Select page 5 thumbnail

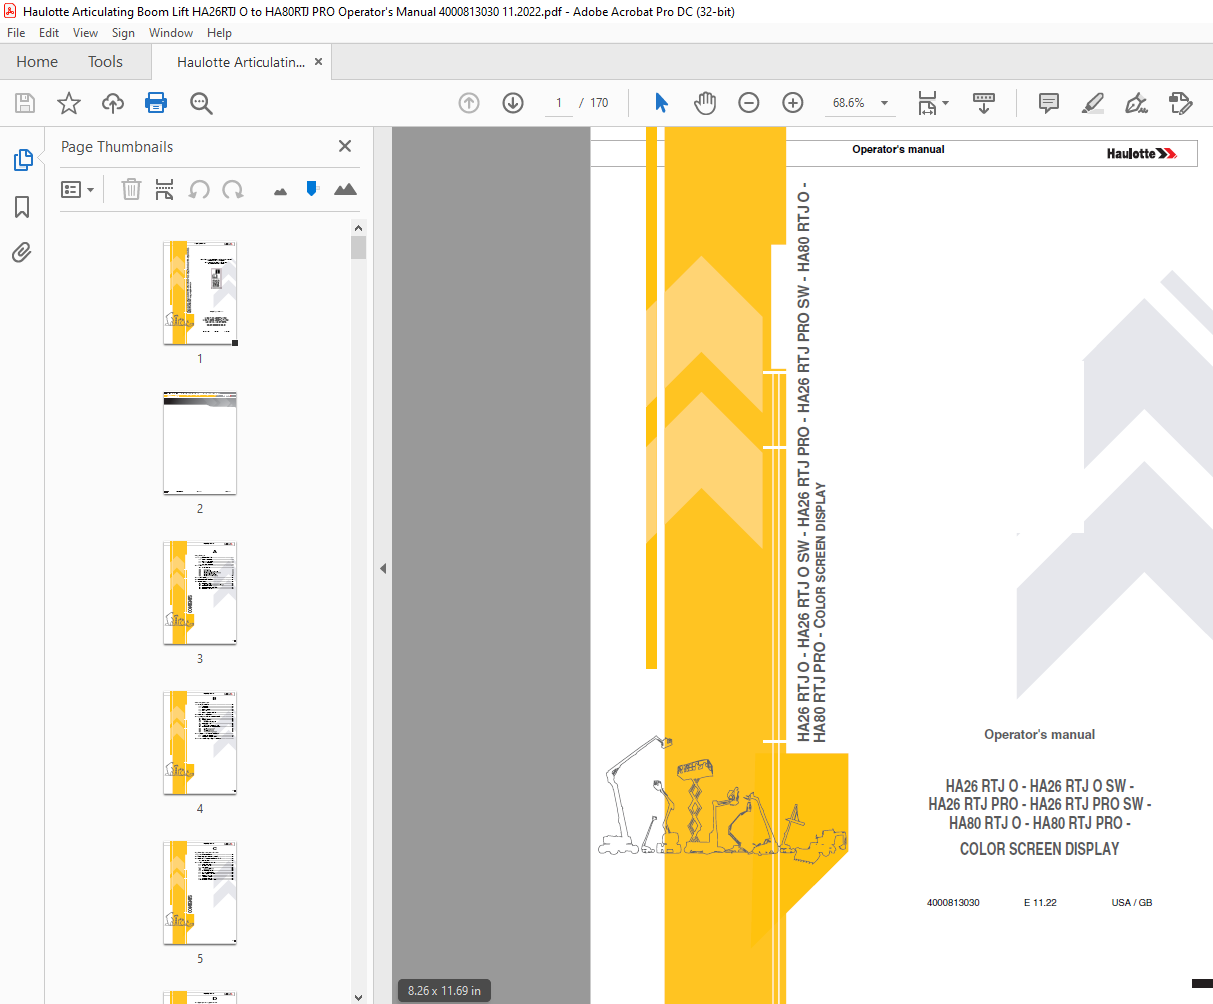(x=200, y=893)
